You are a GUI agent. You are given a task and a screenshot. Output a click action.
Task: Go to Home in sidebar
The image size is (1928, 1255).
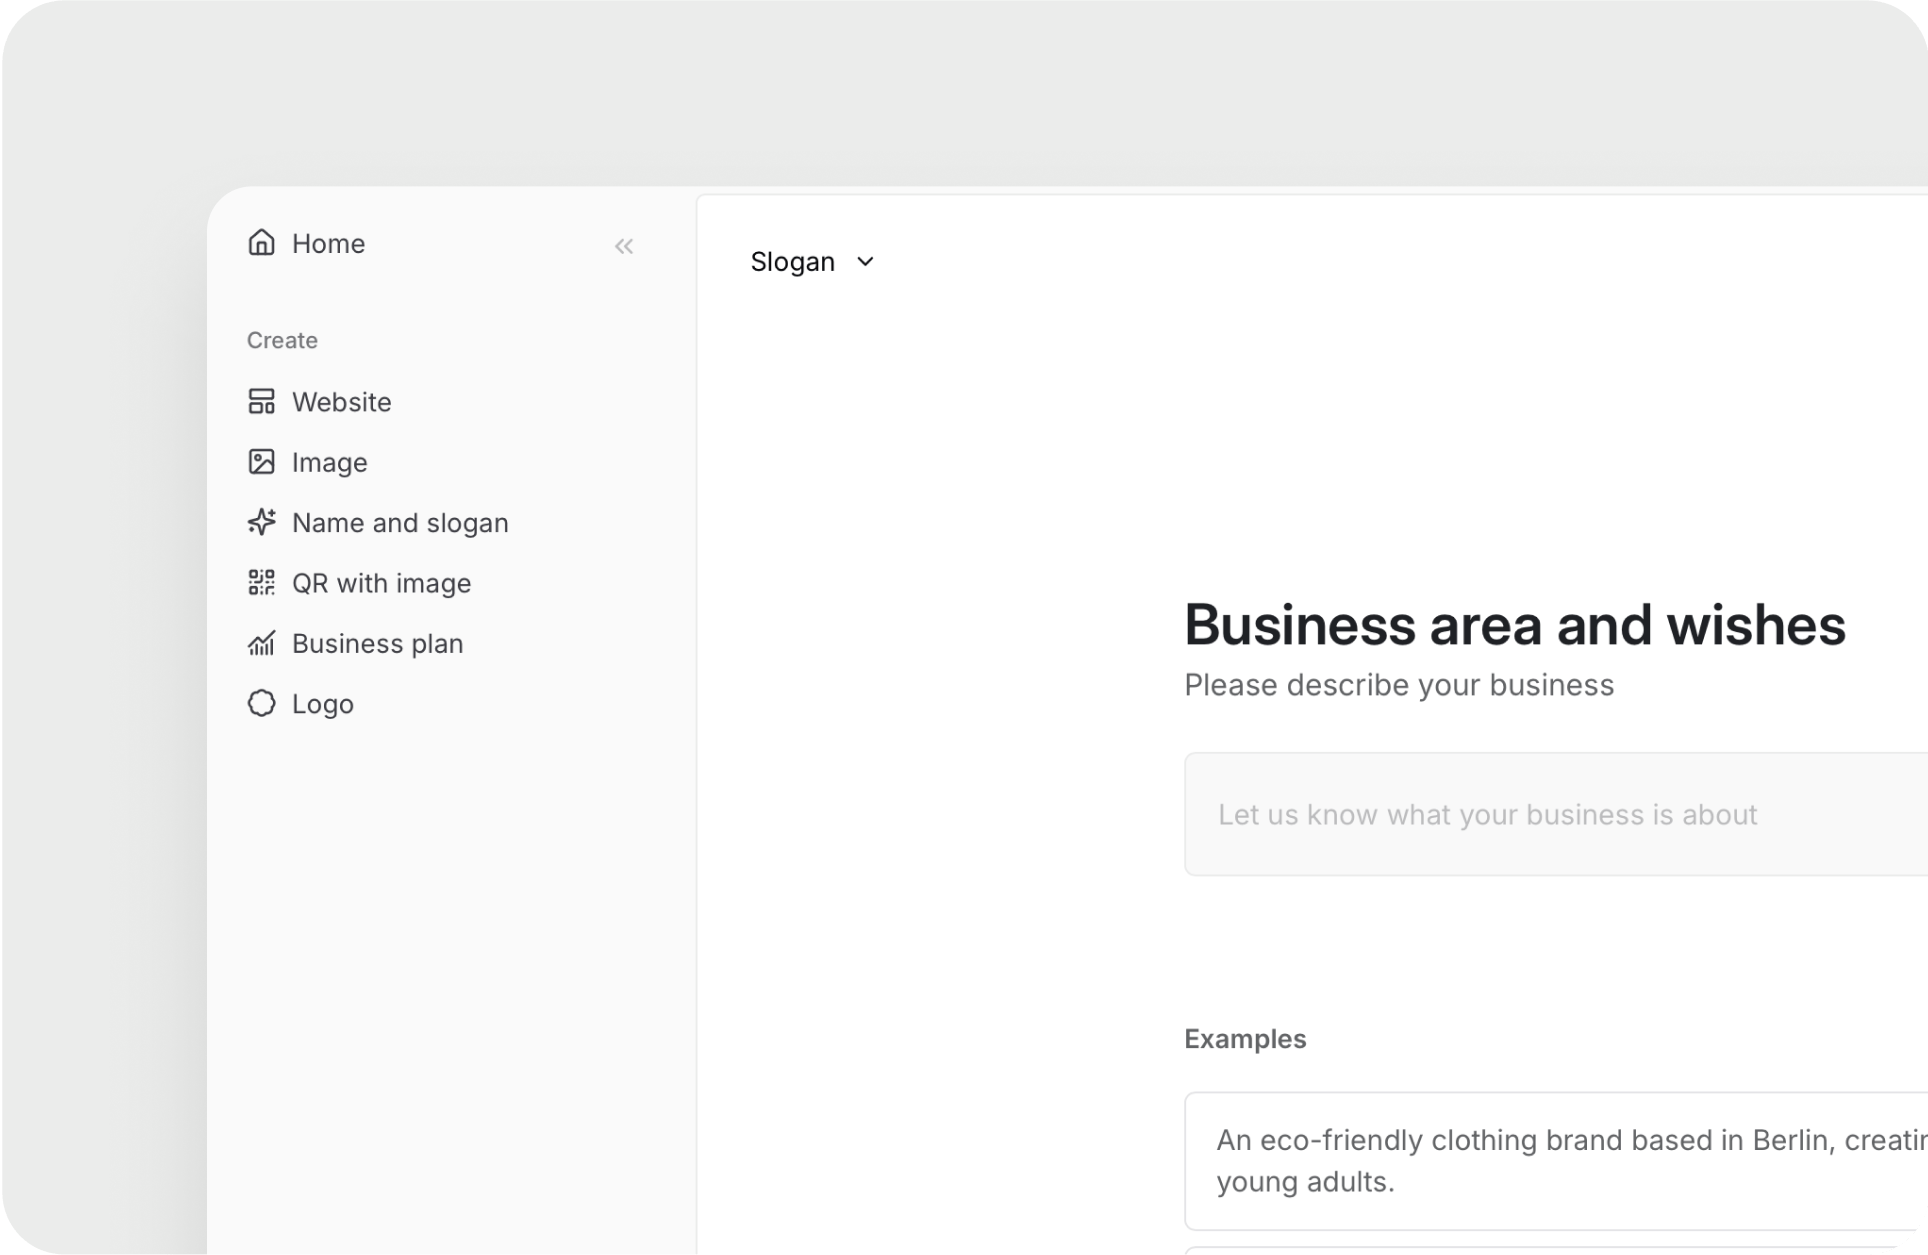328,244
